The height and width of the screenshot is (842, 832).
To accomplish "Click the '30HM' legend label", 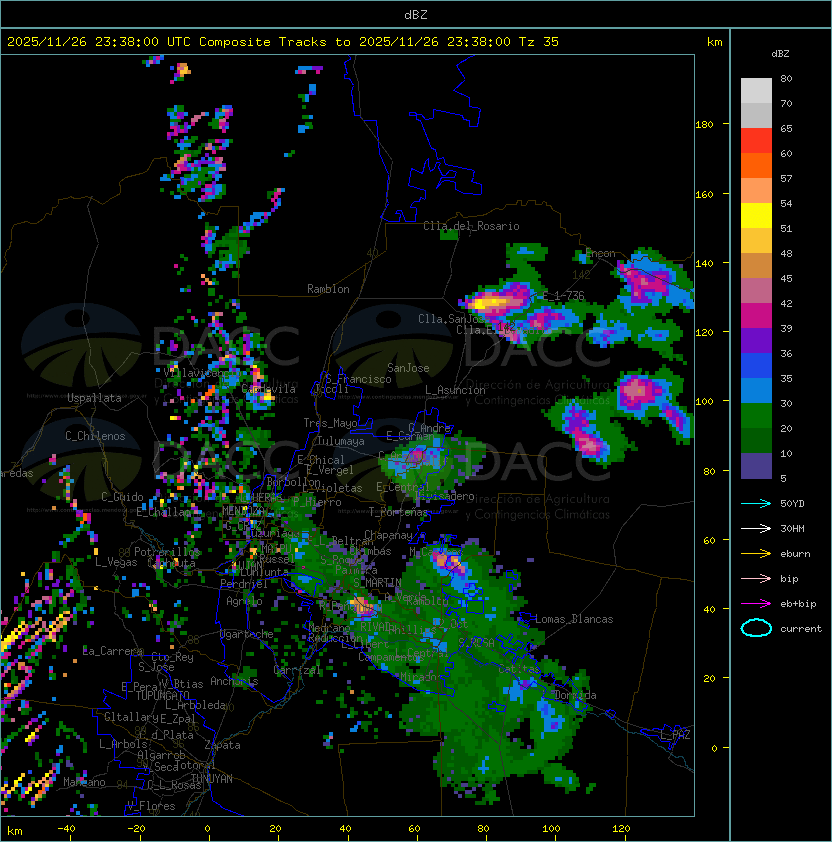I will (792, 528).
